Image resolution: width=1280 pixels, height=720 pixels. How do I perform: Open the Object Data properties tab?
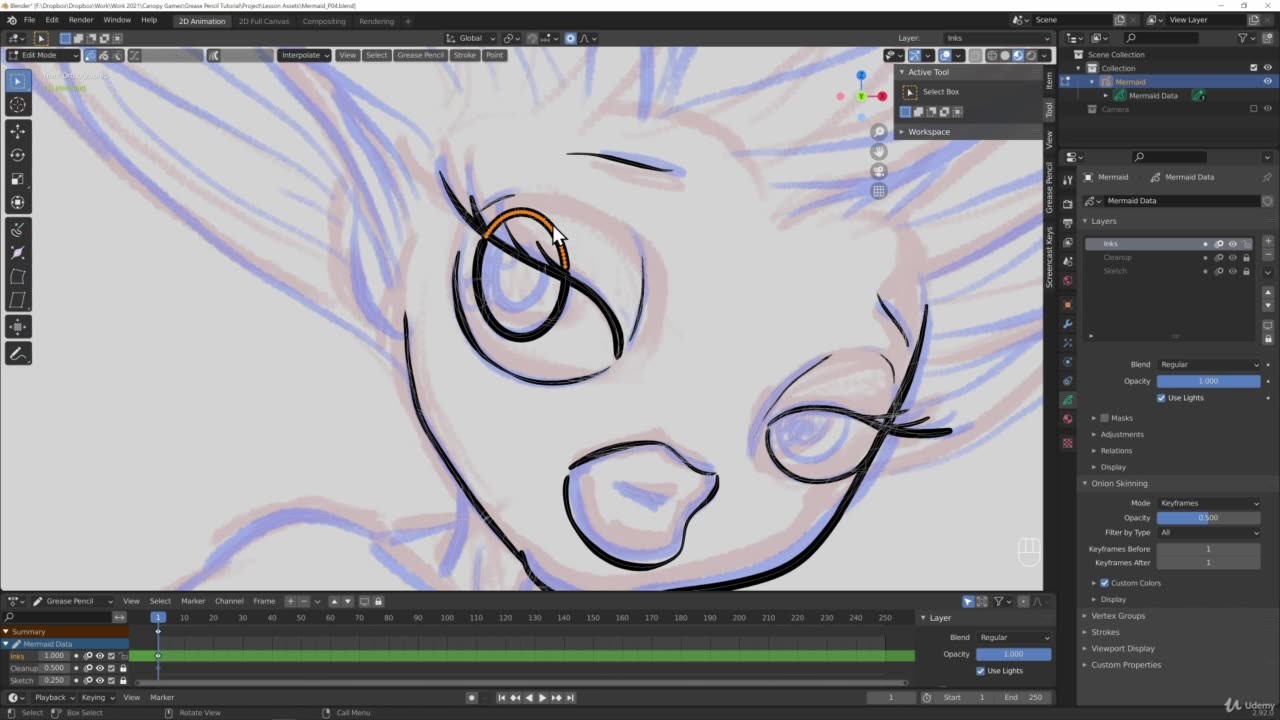1068,400
